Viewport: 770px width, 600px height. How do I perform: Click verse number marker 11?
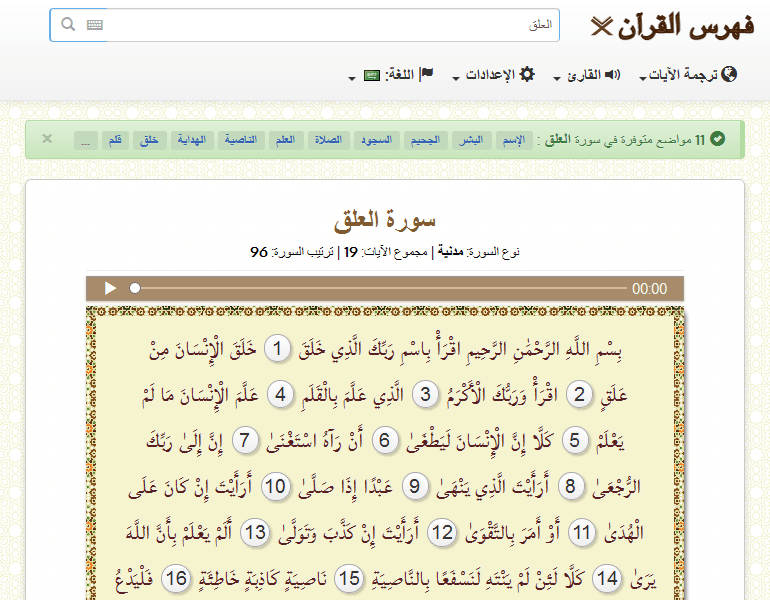pos(582,533)
